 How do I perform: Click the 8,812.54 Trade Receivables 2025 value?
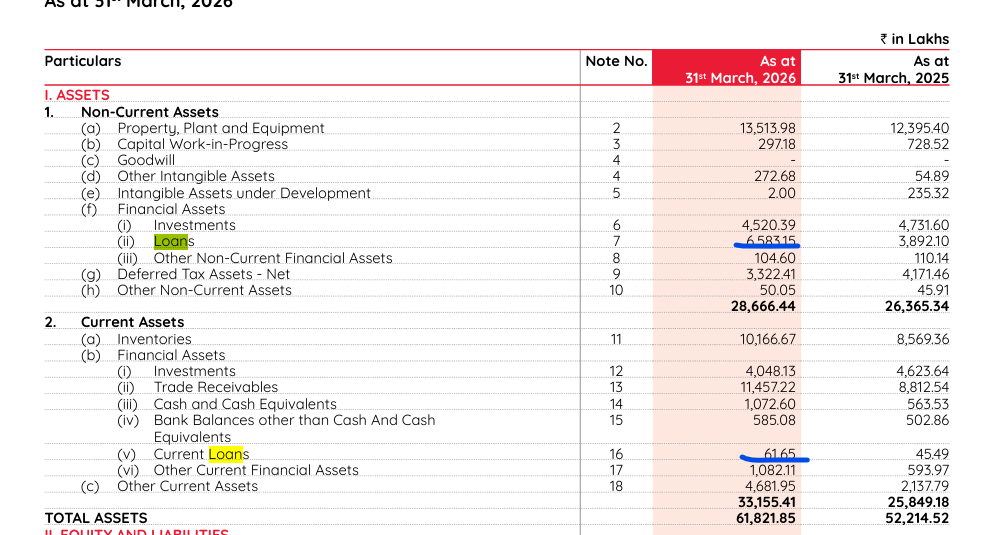923,387
